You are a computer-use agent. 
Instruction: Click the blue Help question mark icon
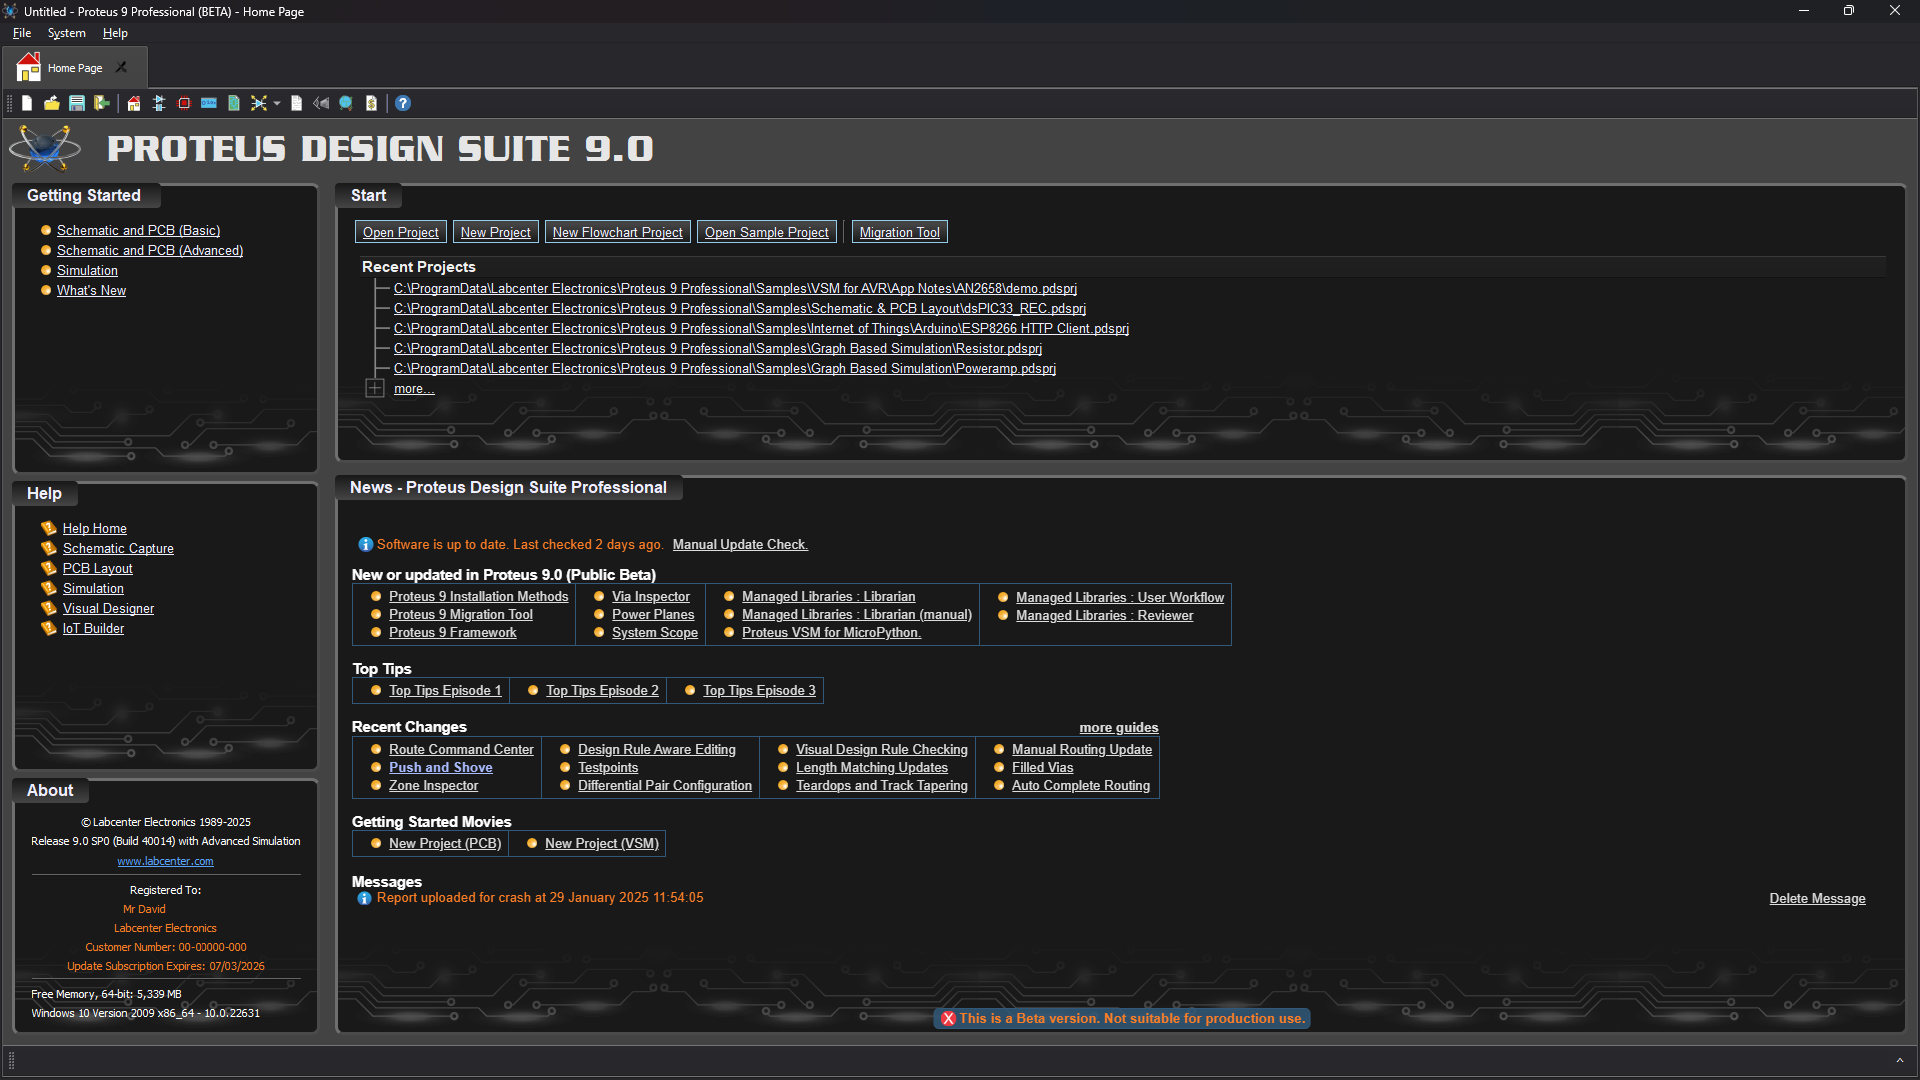point(403,103)
